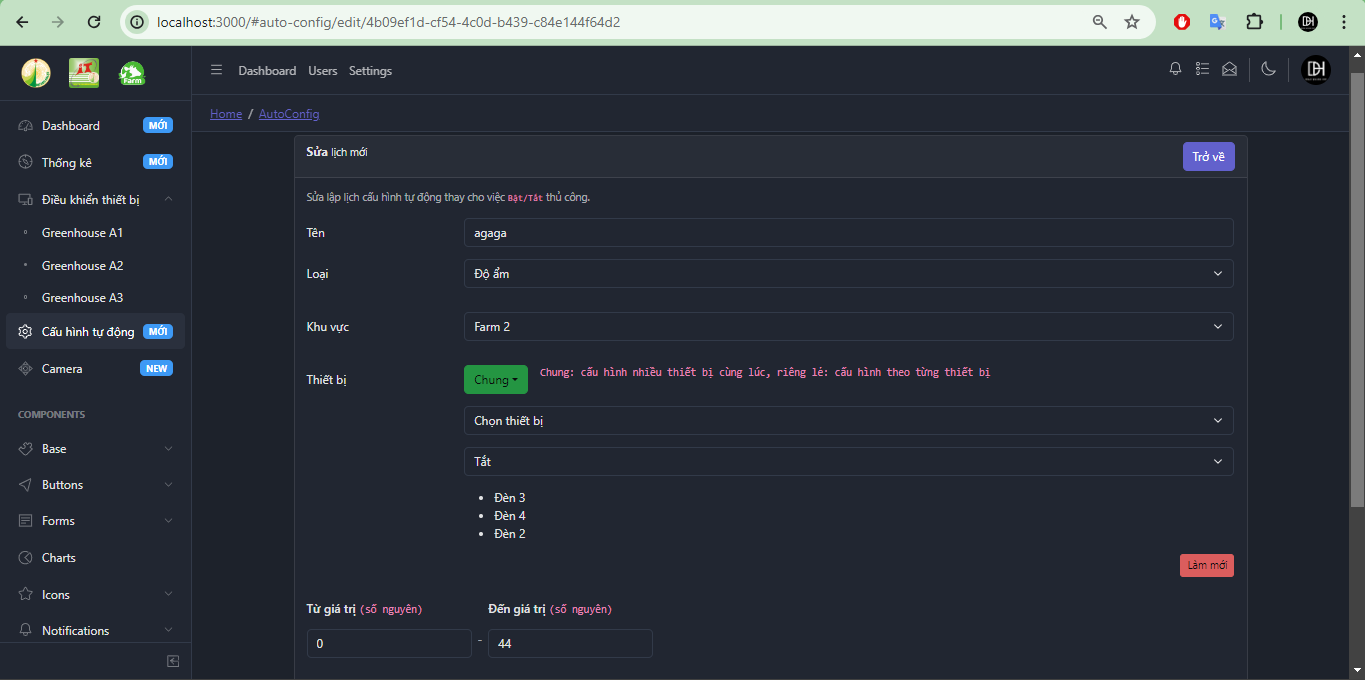Click the Charts pie icon

click(x=26, y=557)
